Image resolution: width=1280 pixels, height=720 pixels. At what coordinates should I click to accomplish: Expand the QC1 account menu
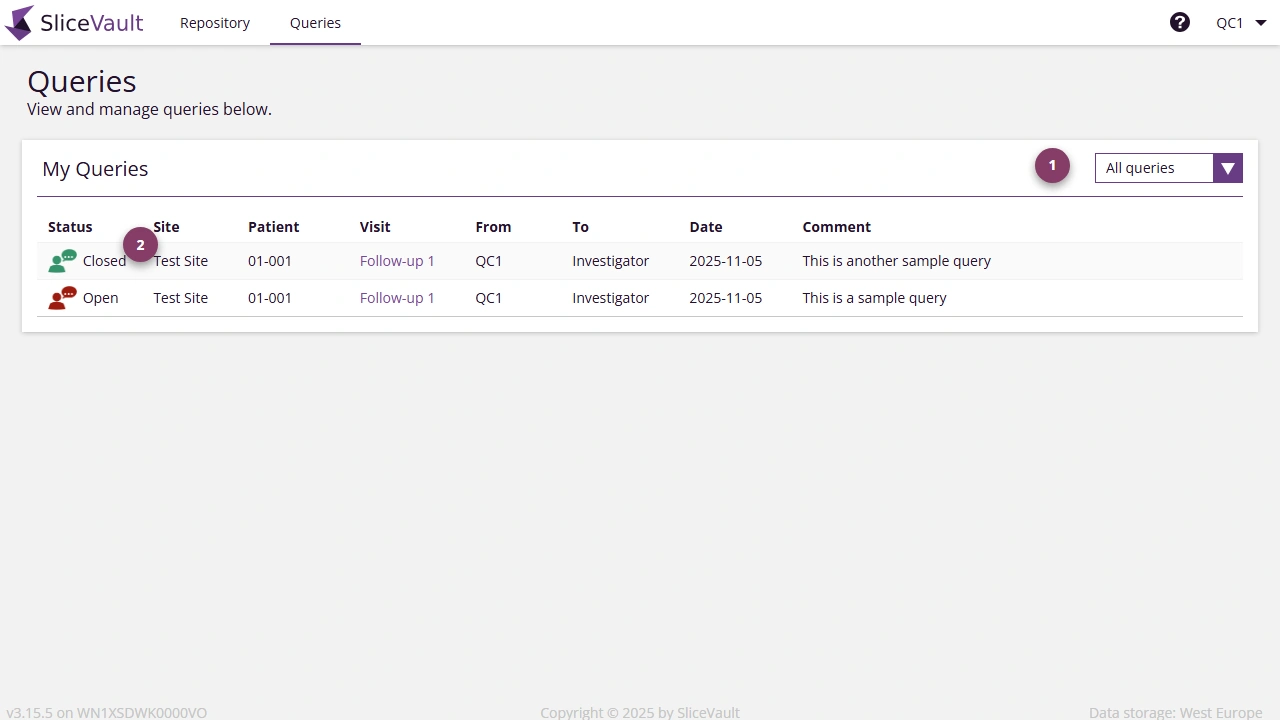pyautogui.click(x=1240, y=22)
